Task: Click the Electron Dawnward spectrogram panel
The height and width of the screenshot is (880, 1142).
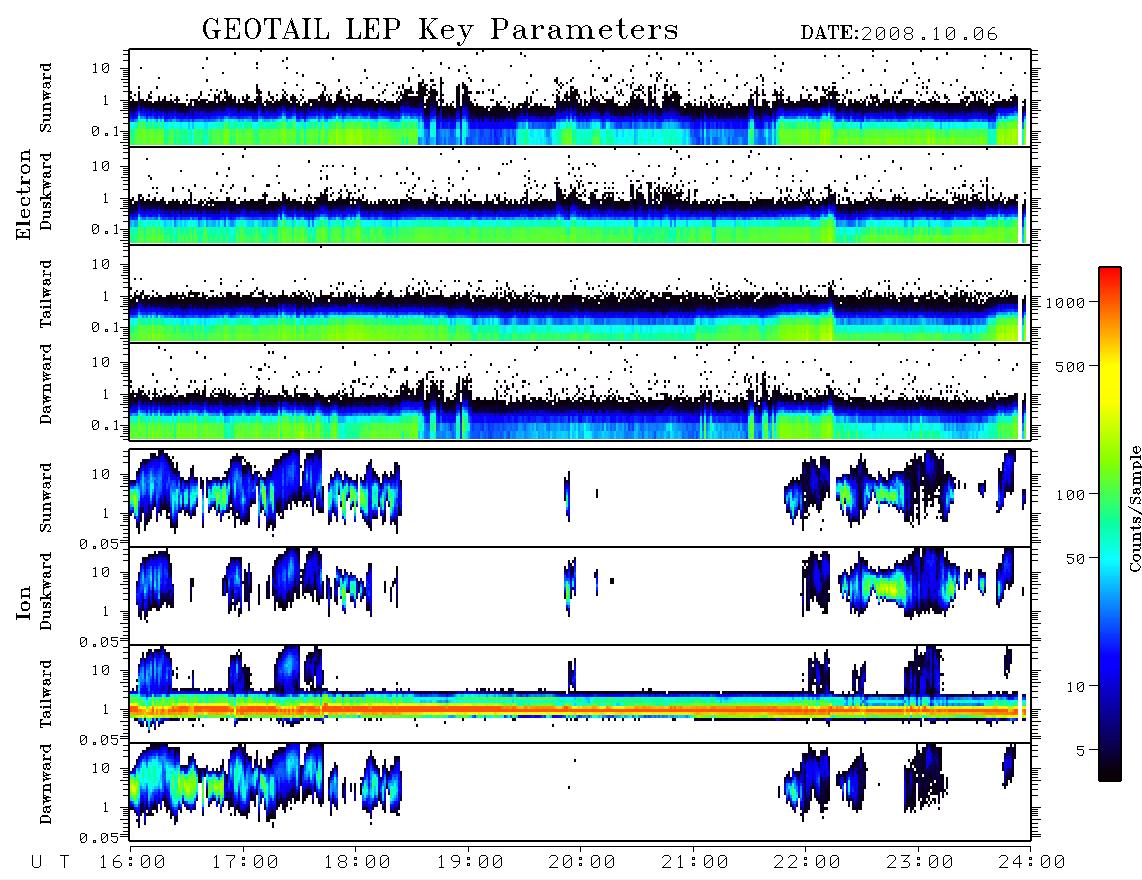Action: point(580,391)
